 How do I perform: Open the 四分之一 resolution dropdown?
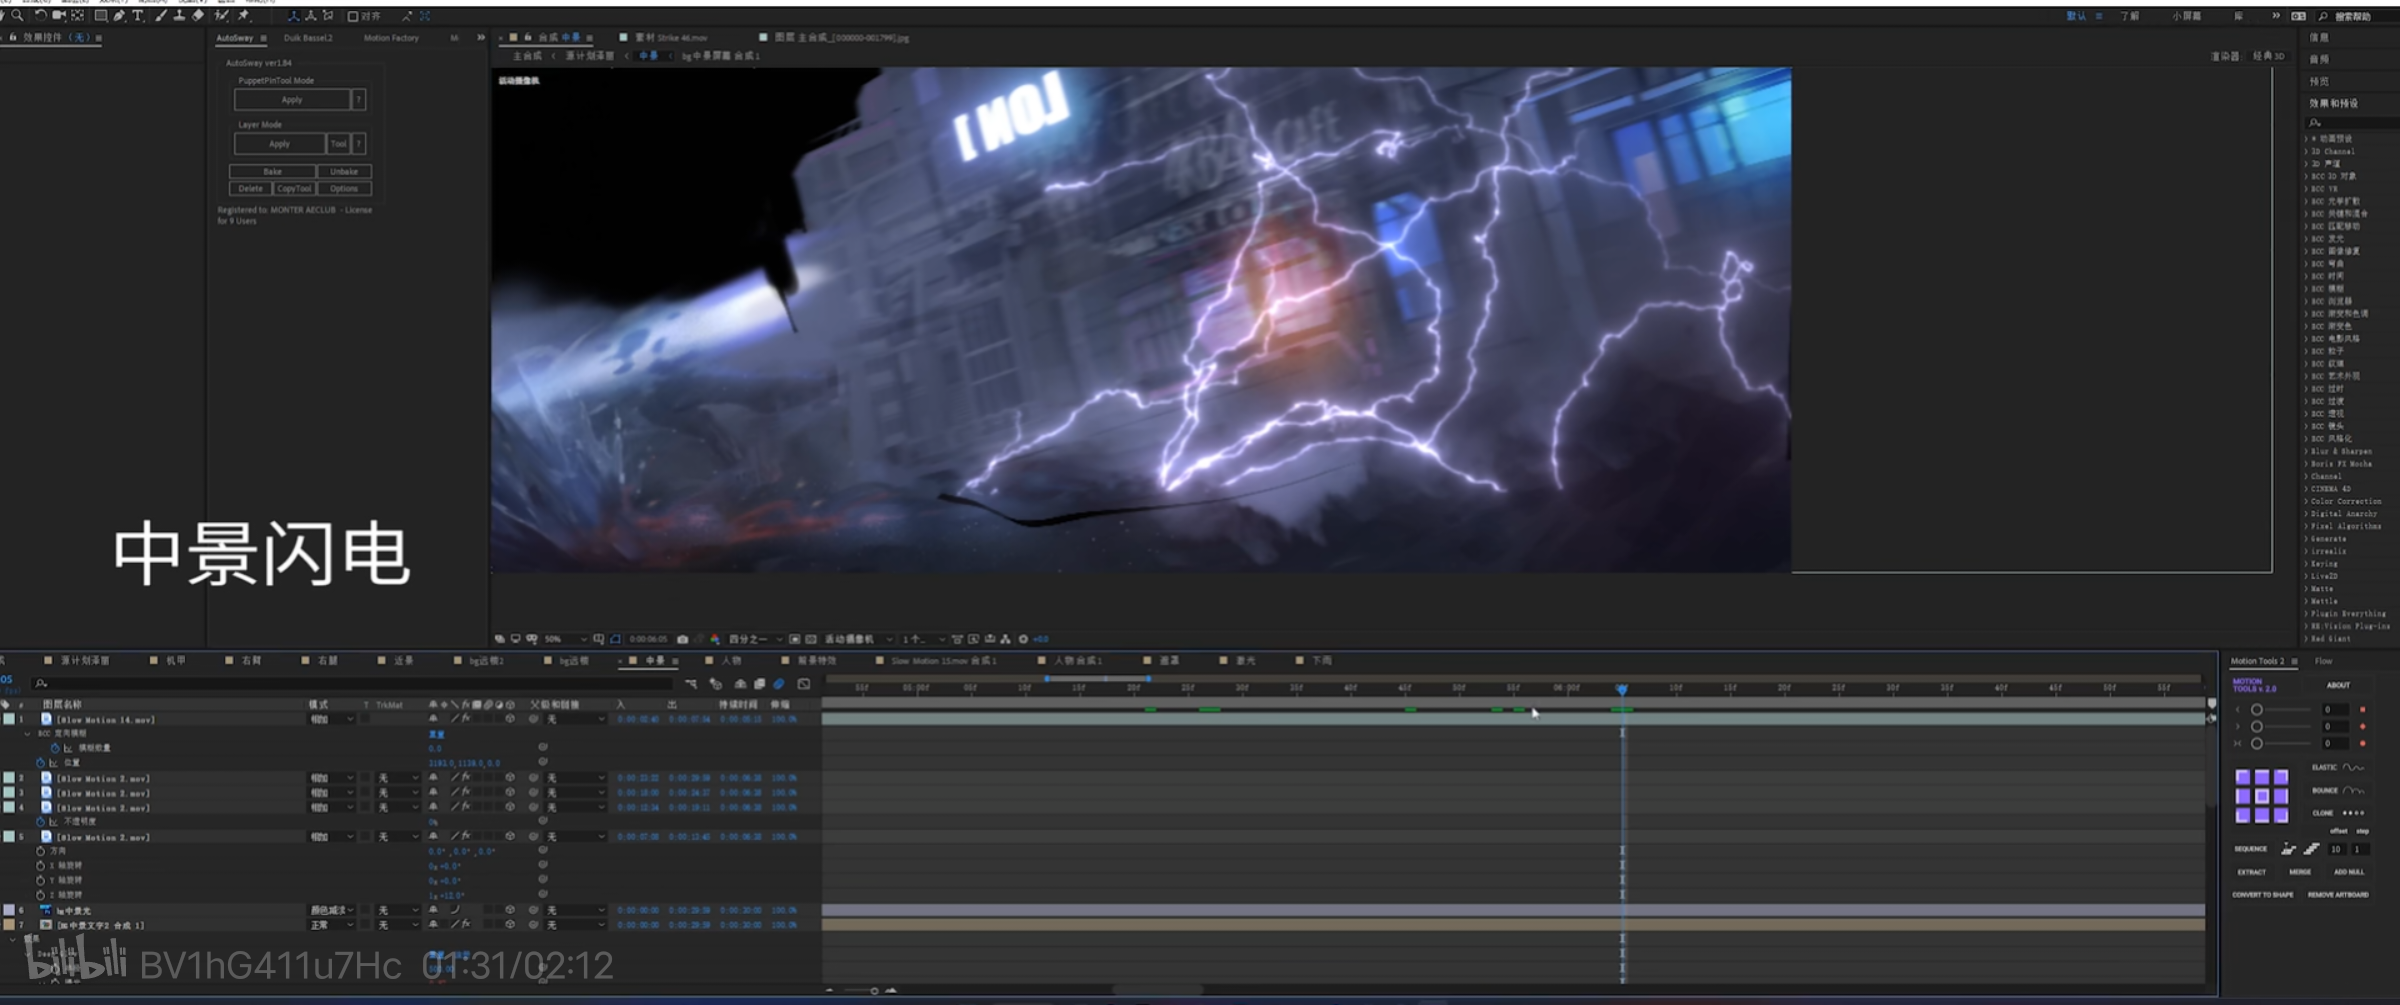756,639
